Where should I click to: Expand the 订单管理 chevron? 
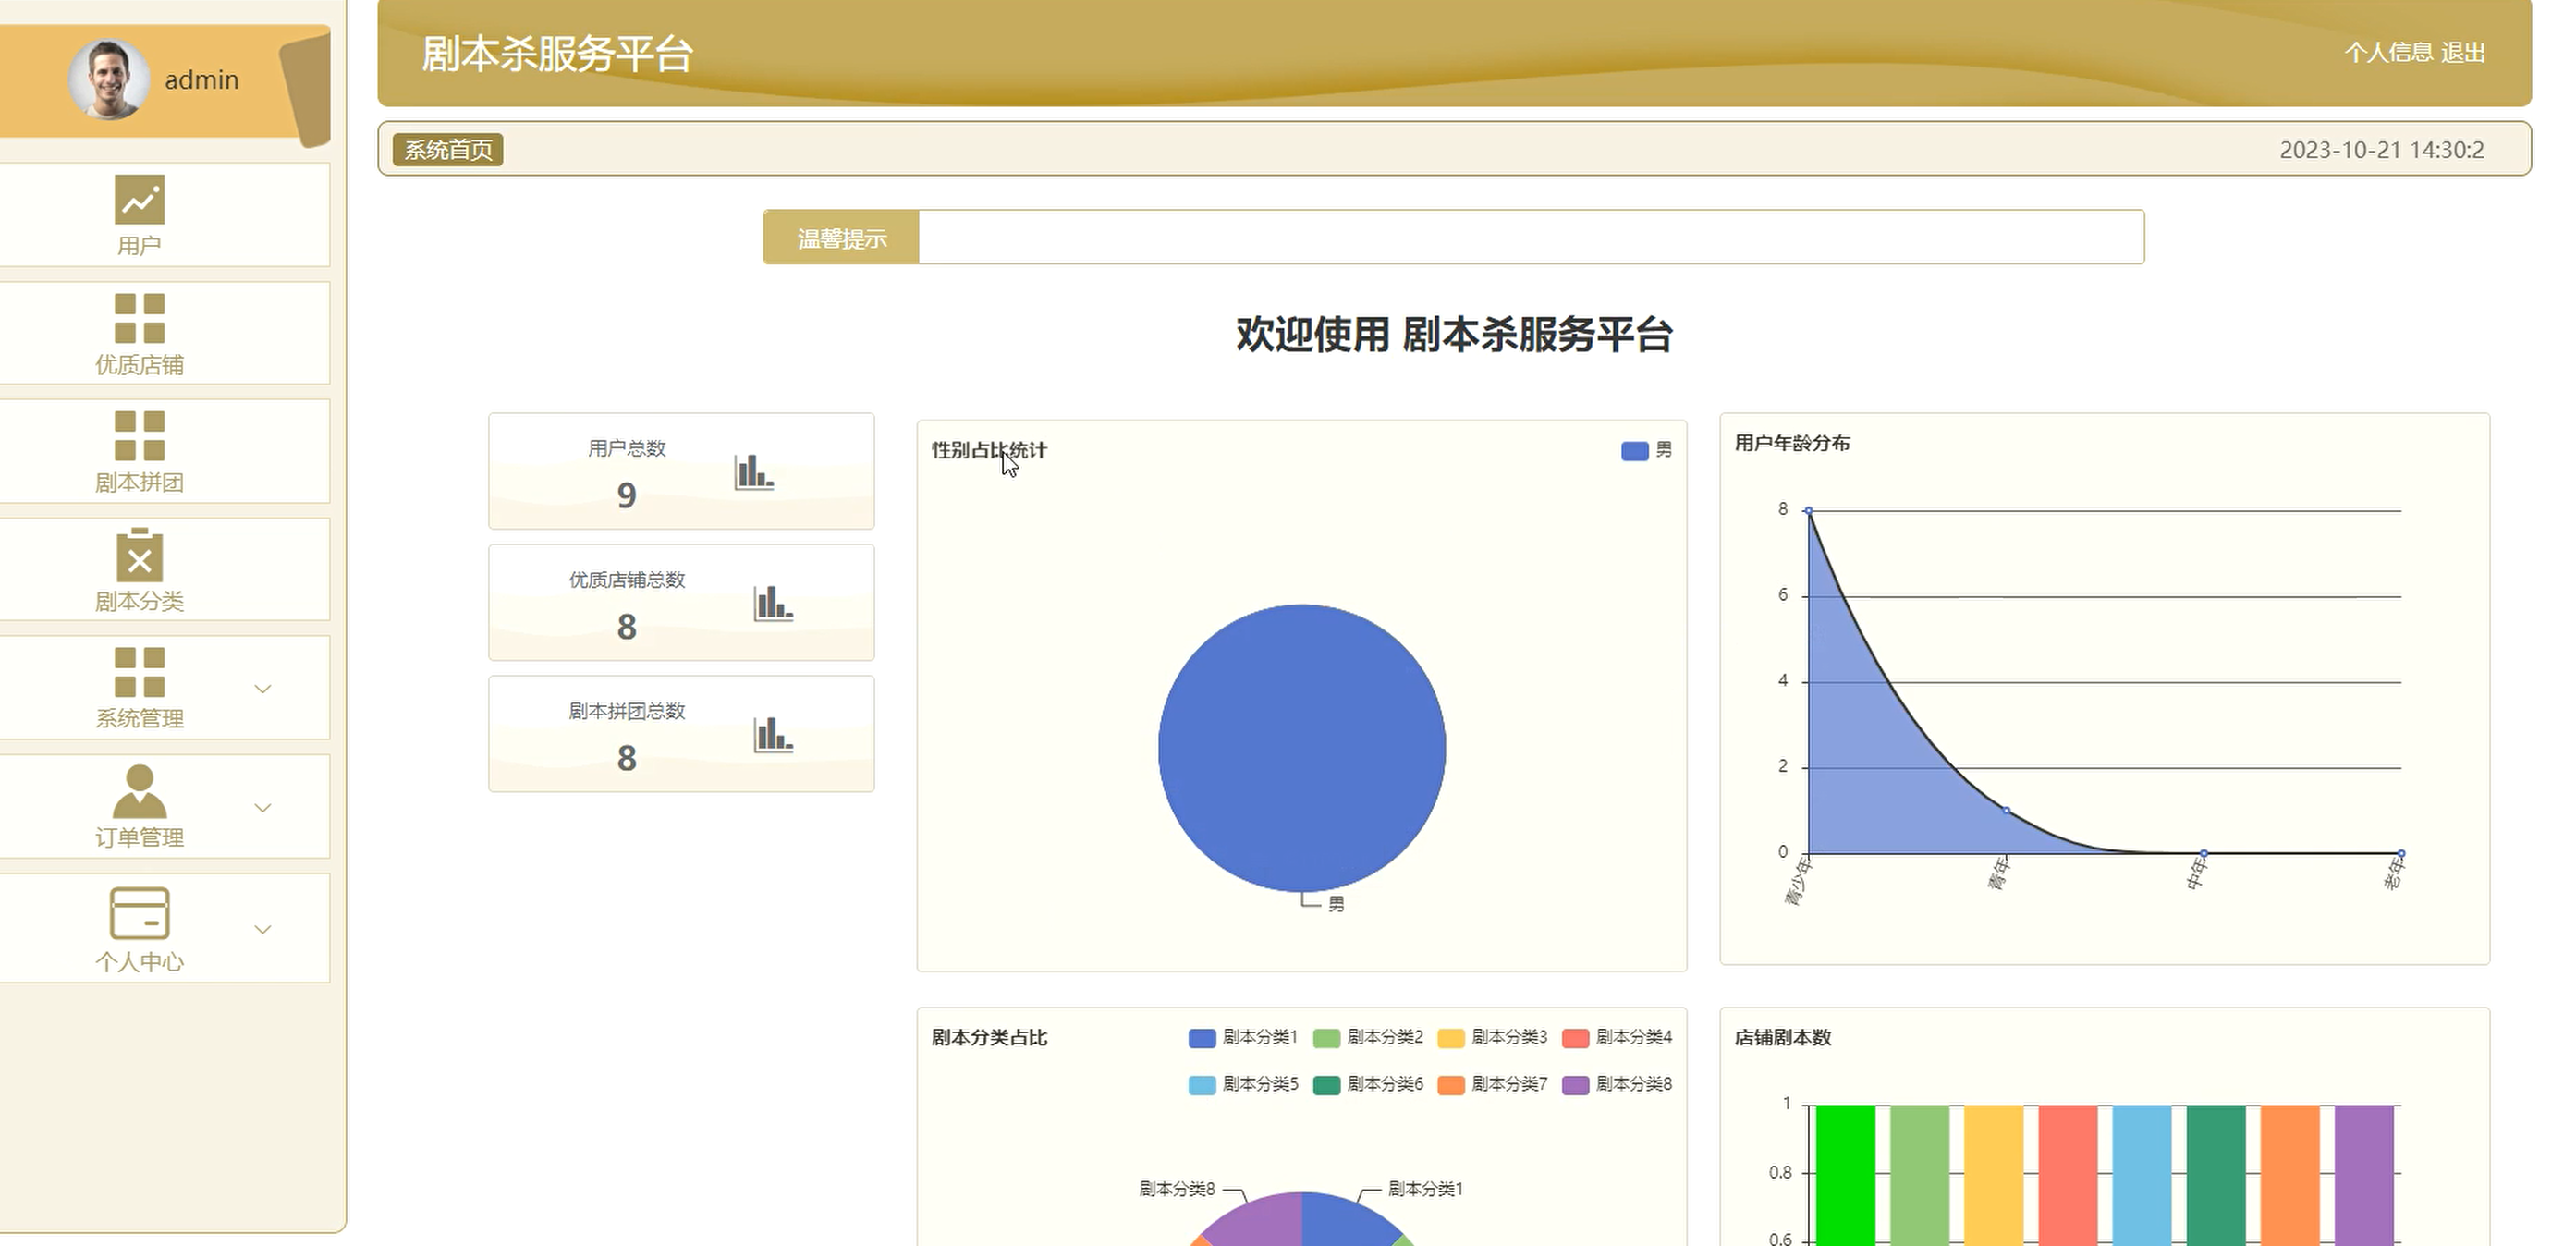[x=263, y=807]
